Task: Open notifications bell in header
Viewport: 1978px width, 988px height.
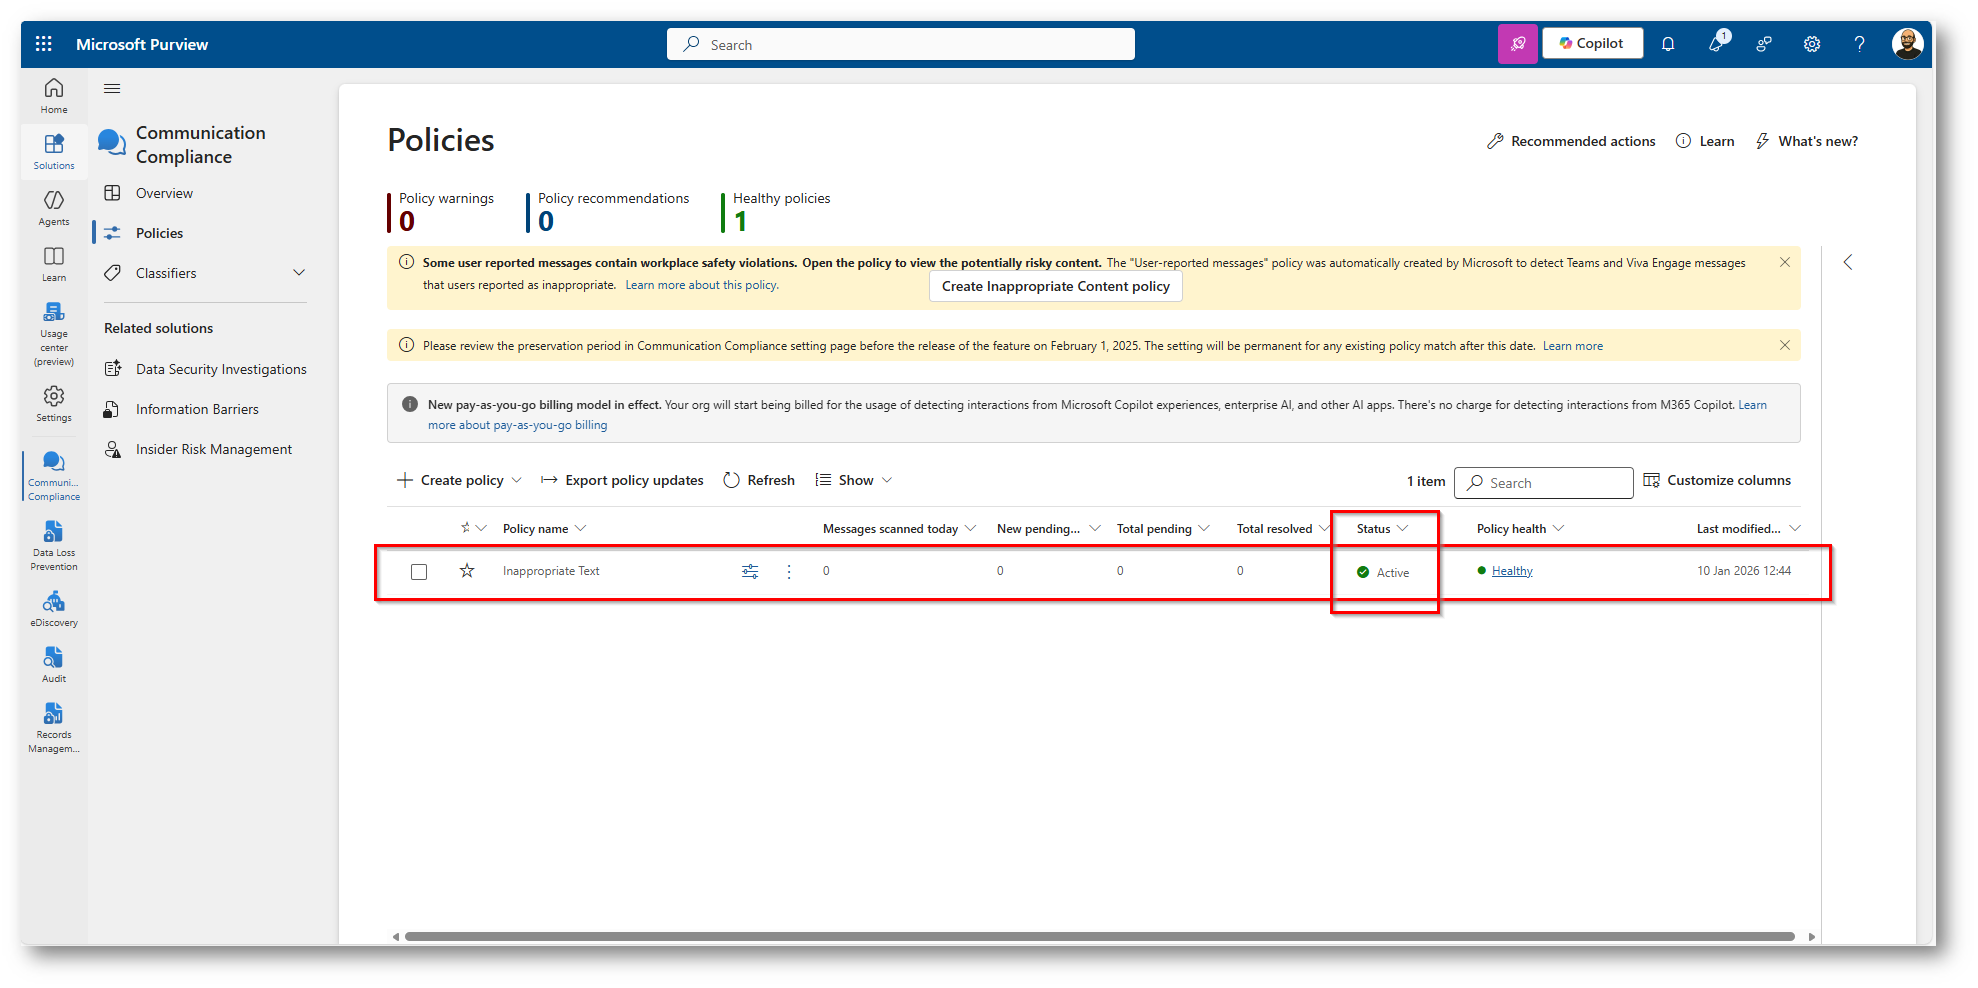Action: click(1668, 44)
